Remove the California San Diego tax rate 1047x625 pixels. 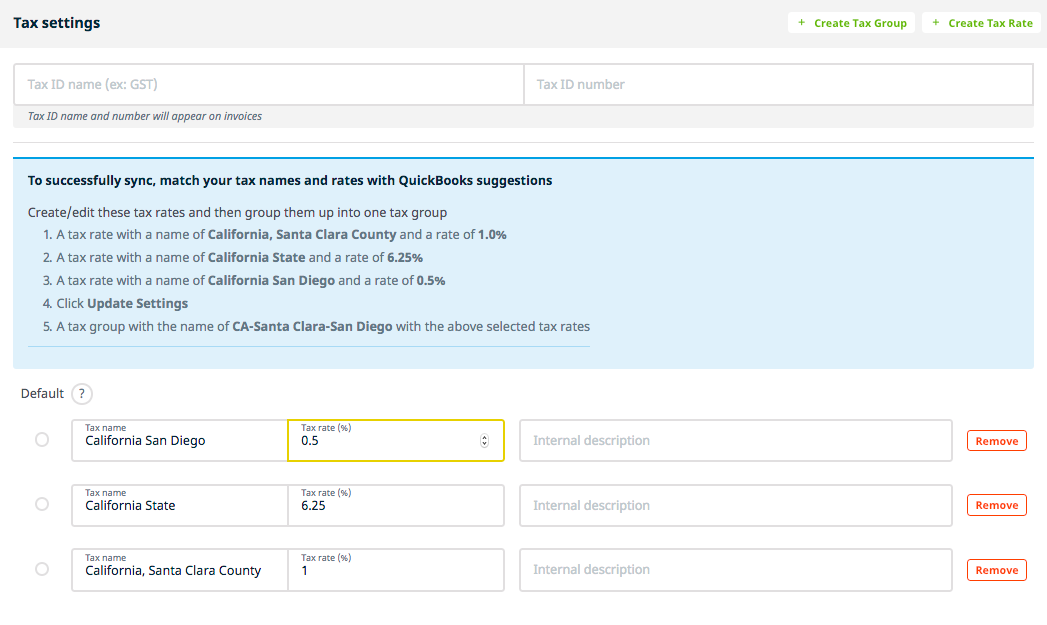point(996,441)
